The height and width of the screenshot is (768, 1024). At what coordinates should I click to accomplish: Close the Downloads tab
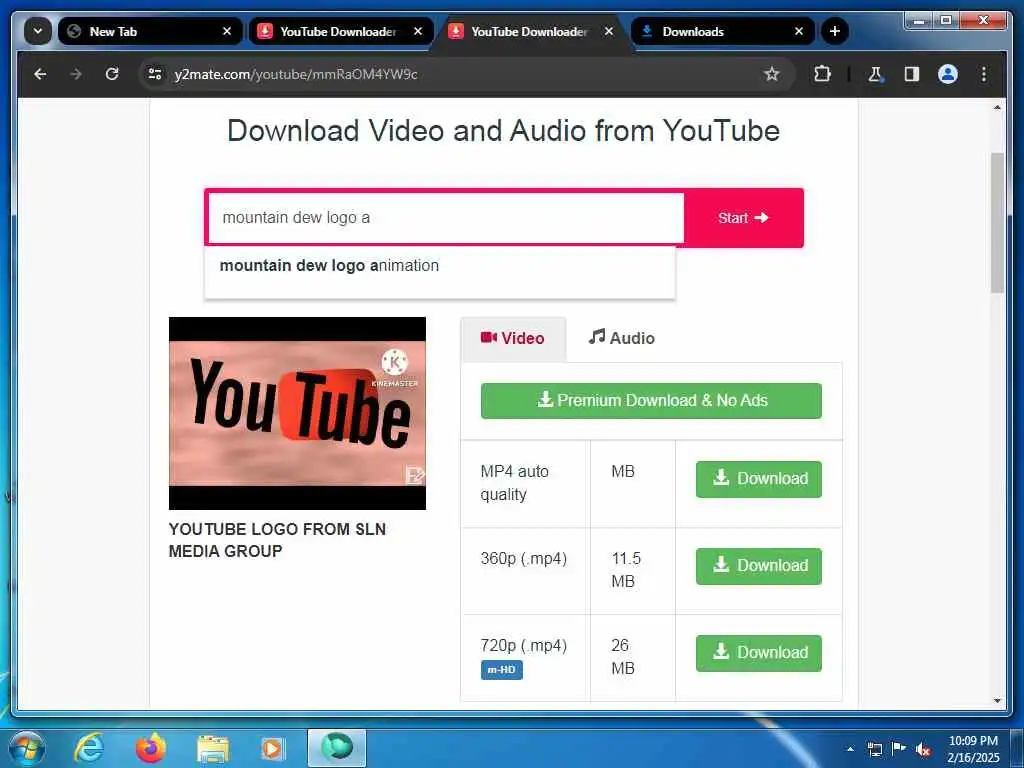coord(799,31)
